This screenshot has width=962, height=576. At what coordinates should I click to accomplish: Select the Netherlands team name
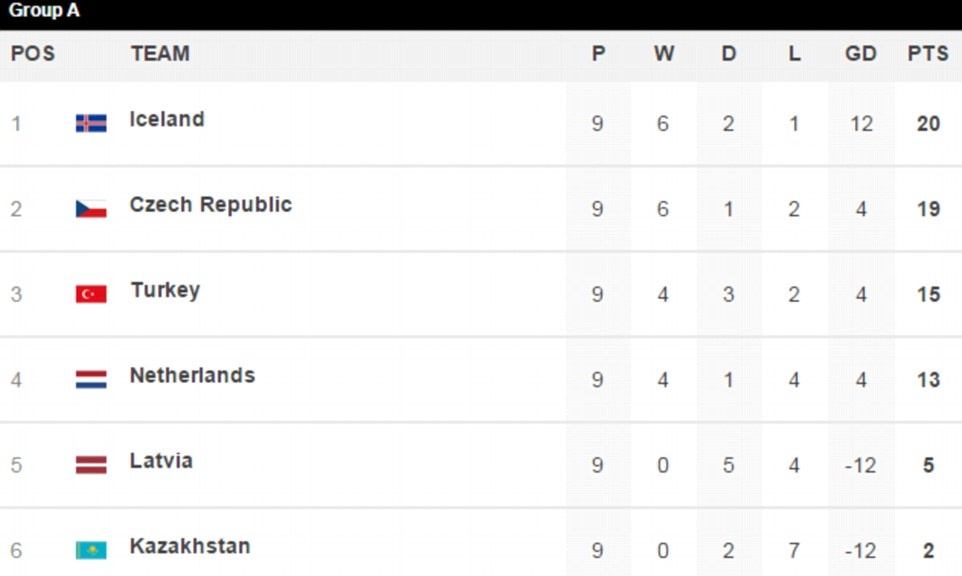[x=192, y=376]
